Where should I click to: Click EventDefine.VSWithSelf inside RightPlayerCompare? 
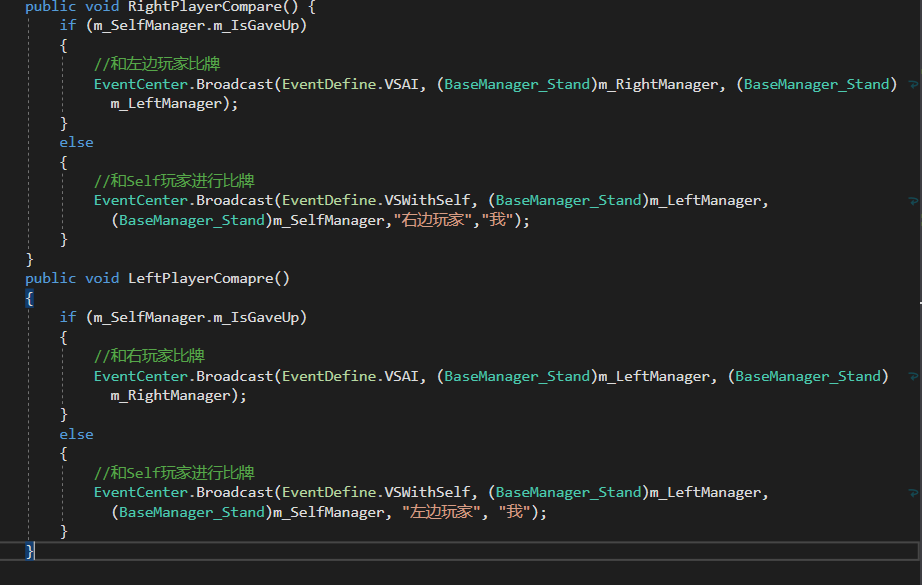pyautogui.click(x=376, y=200)
